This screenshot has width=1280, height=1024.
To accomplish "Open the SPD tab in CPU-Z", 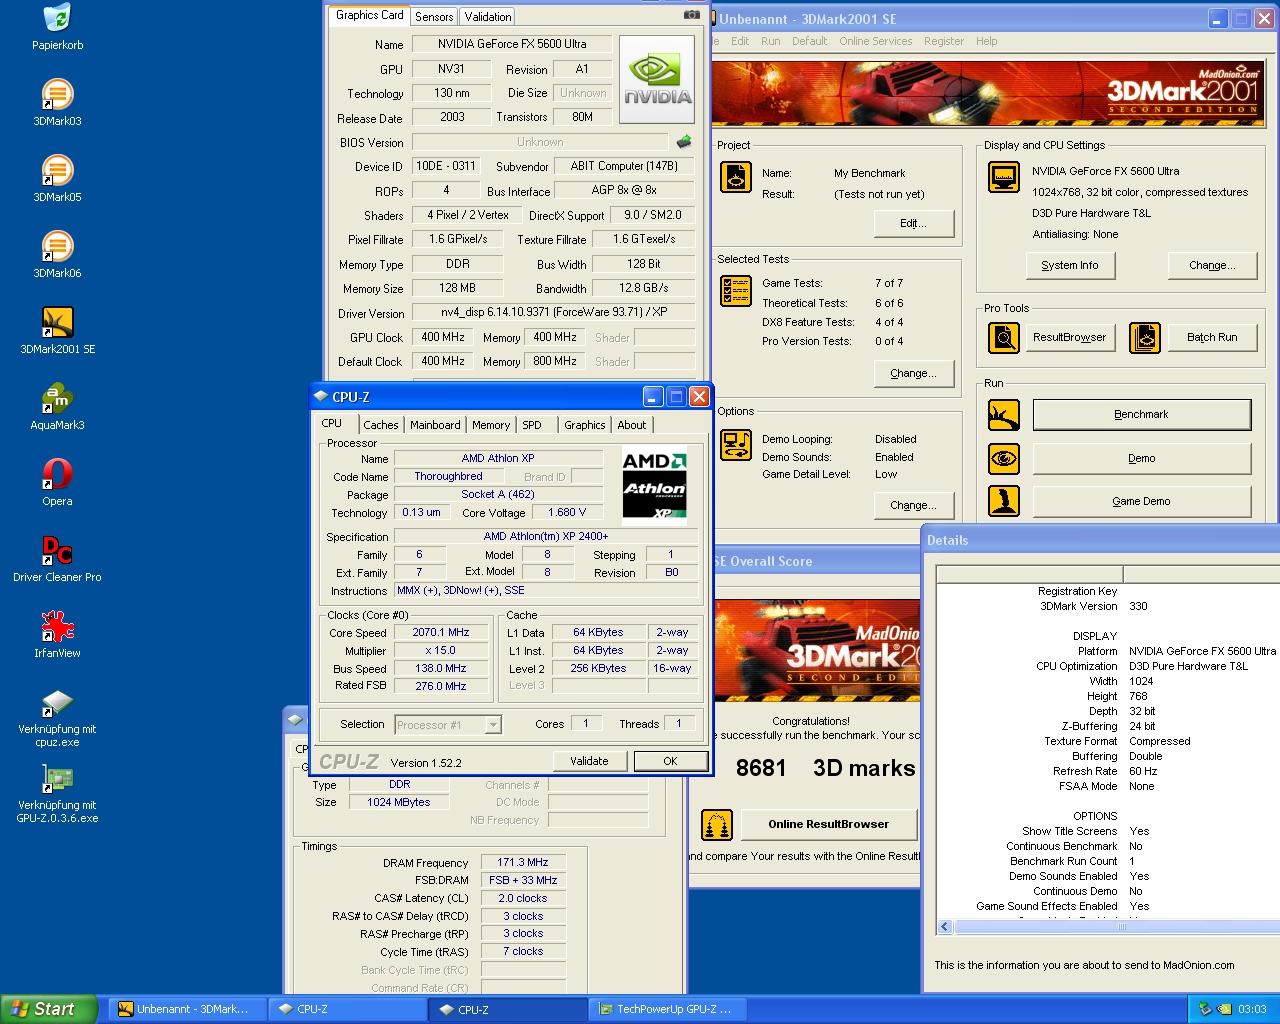I will [532, 425].
